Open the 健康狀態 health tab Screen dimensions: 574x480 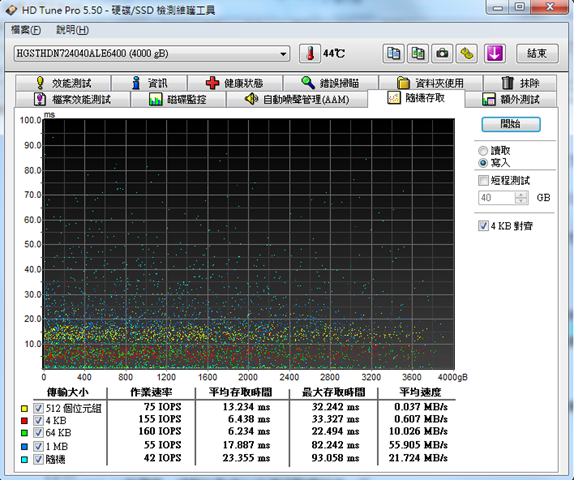pos(235,83)
